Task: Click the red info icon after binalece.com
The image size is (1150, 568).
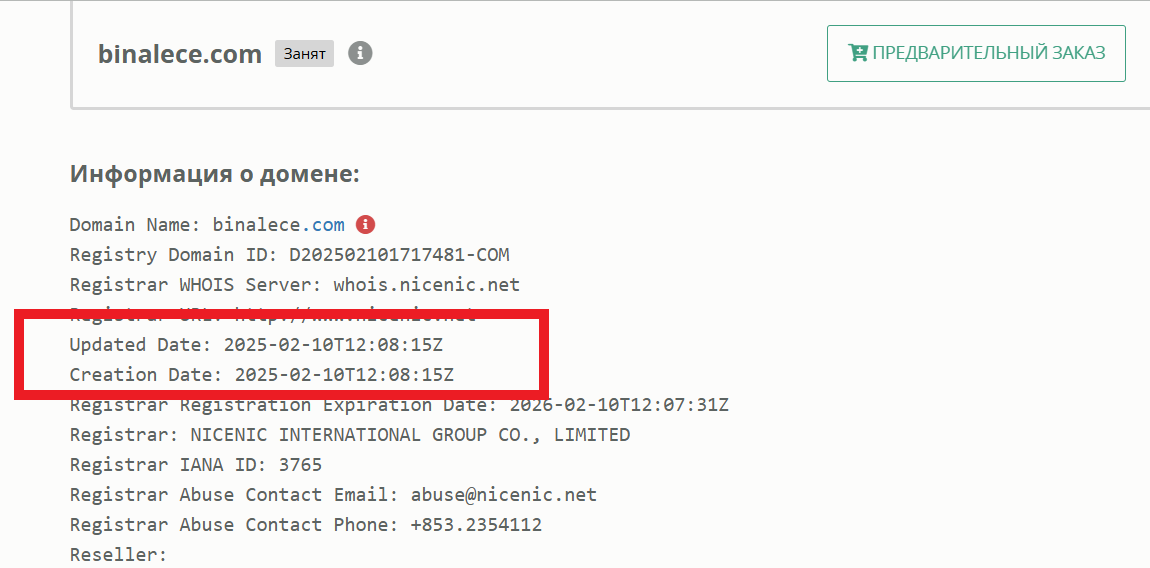Action: (x=365, y=224)
